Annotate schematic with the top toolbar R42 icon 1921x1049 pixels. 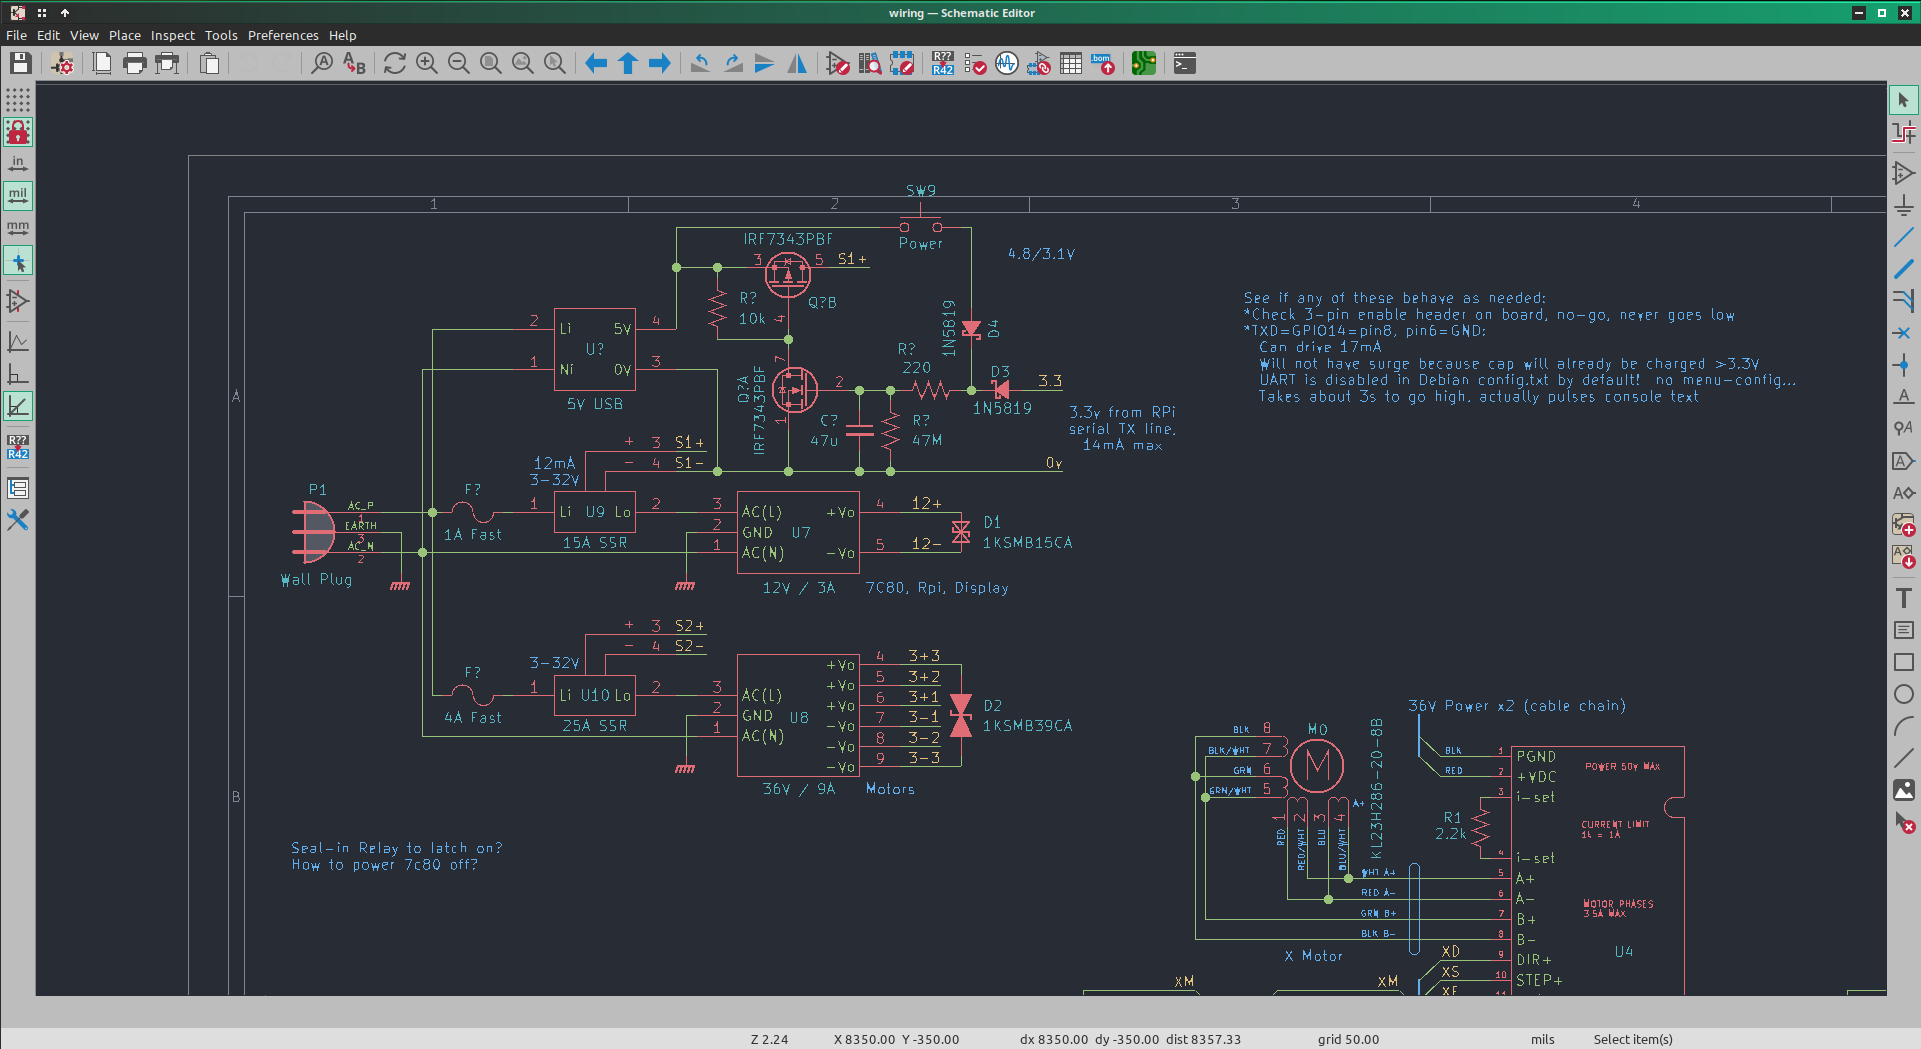click(x=943, y=64)
